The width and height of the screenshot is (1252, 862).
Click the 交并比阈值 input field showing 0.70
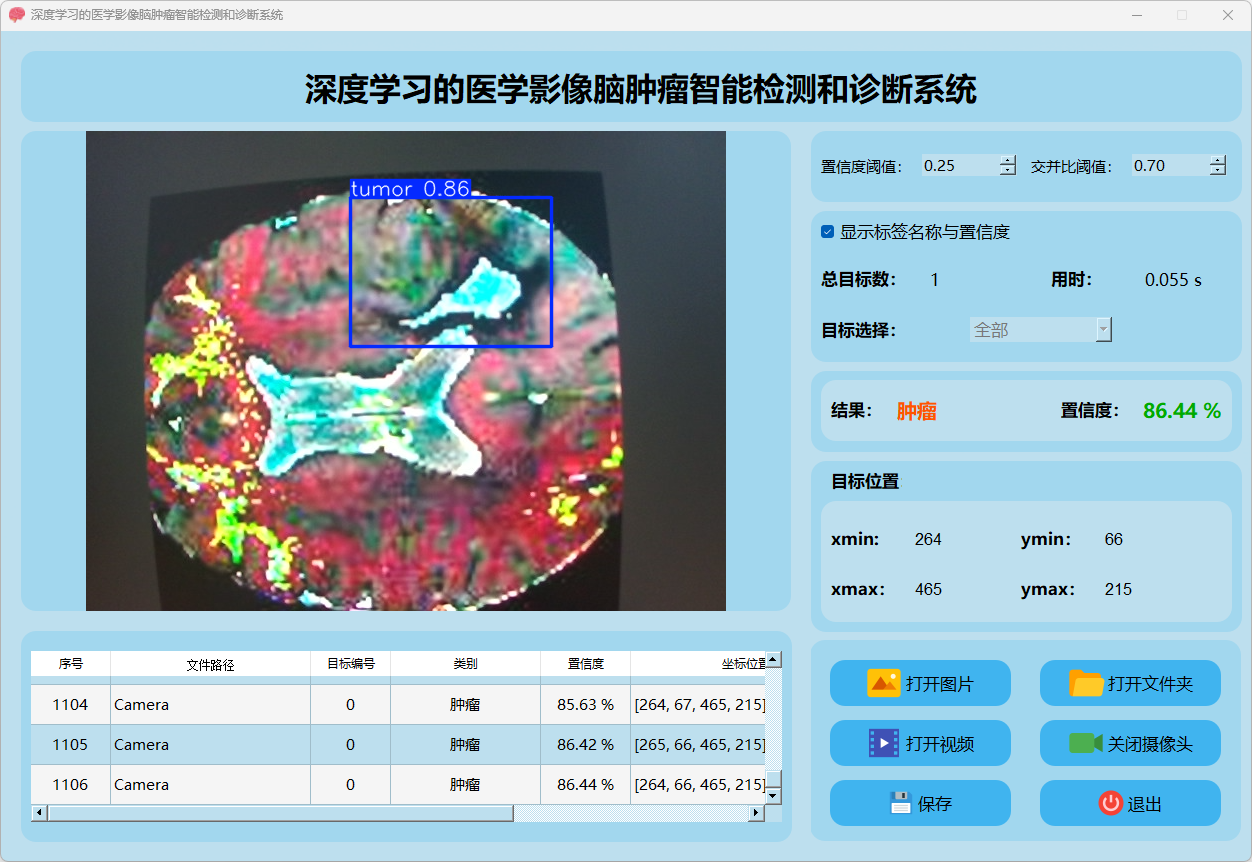pos(1168,166)
